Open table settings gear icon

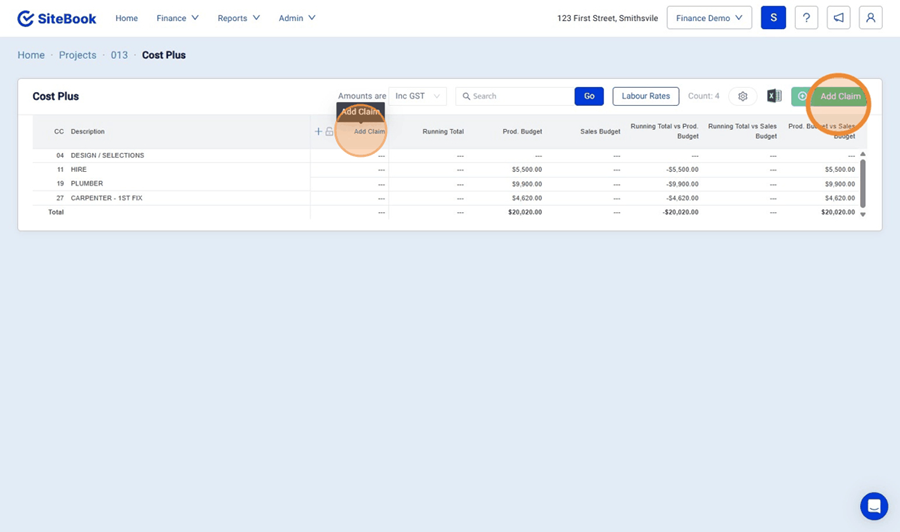pyautogui.click(x=742, y=96)
